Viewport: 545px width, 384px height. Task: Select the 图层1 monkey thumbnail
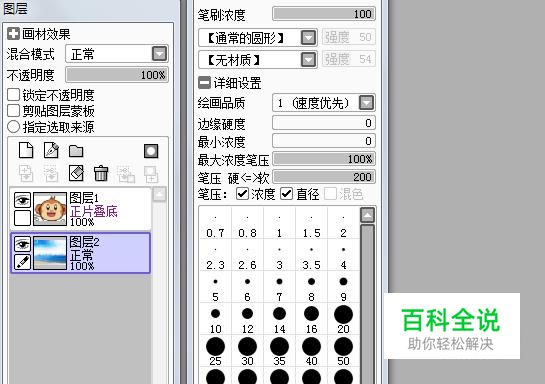point(50,209)
